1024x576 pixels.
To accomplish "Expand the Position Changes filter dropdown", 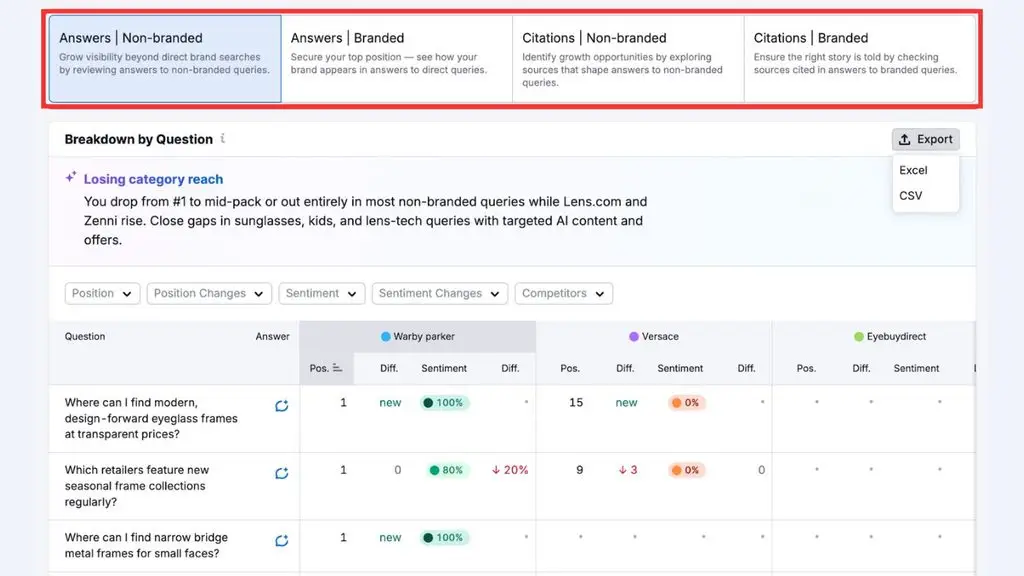I will [208, 293].
